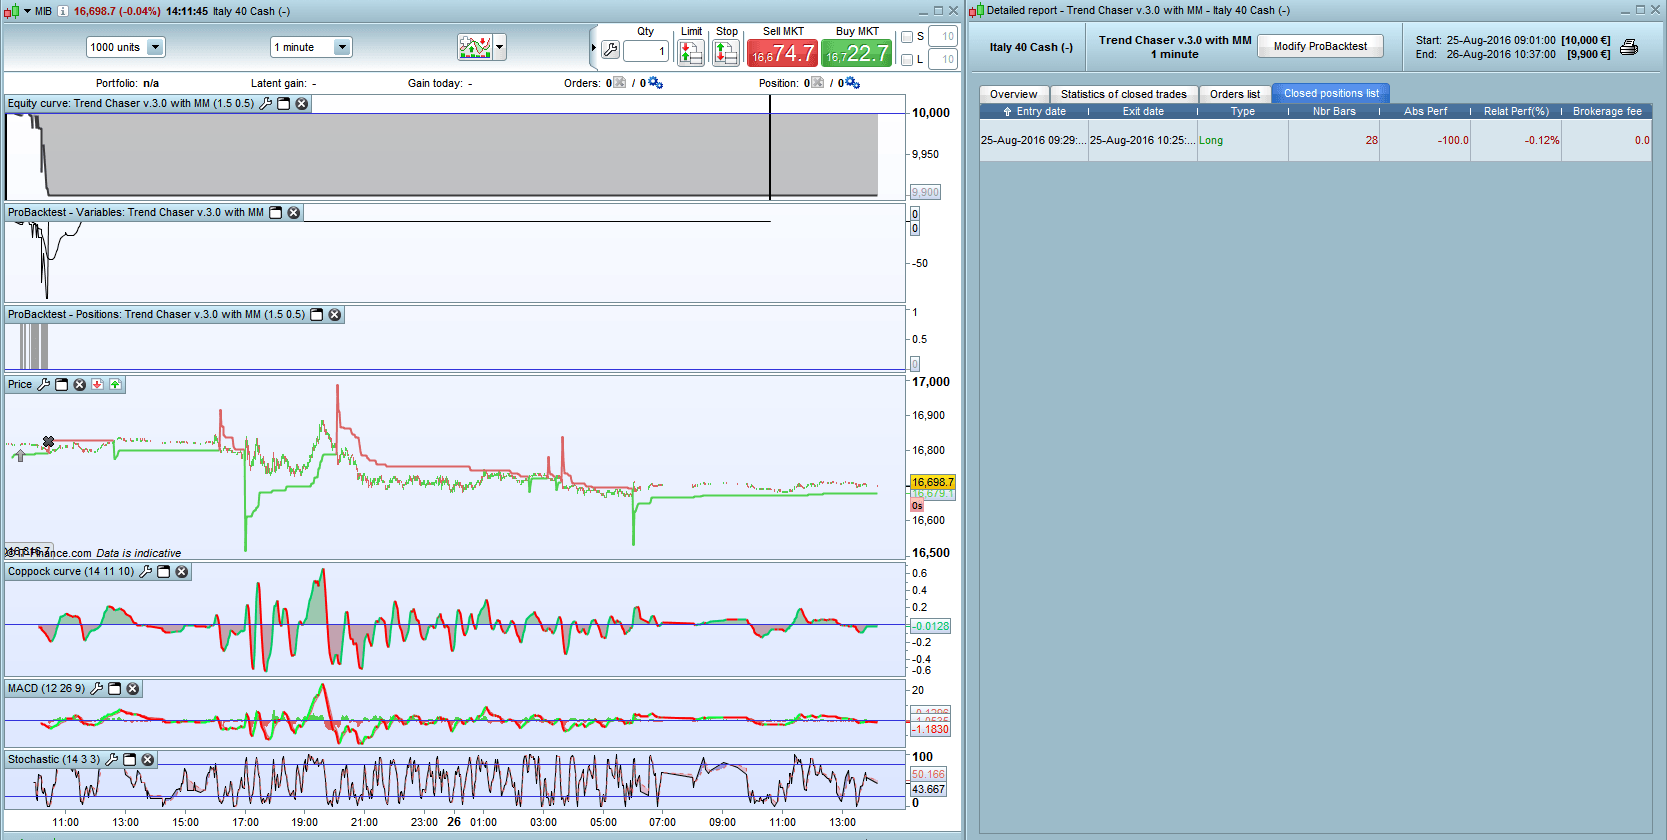Click the Modify ProBacktest button
This screenshot has width=1667, height=840.
coord(1320,47)
